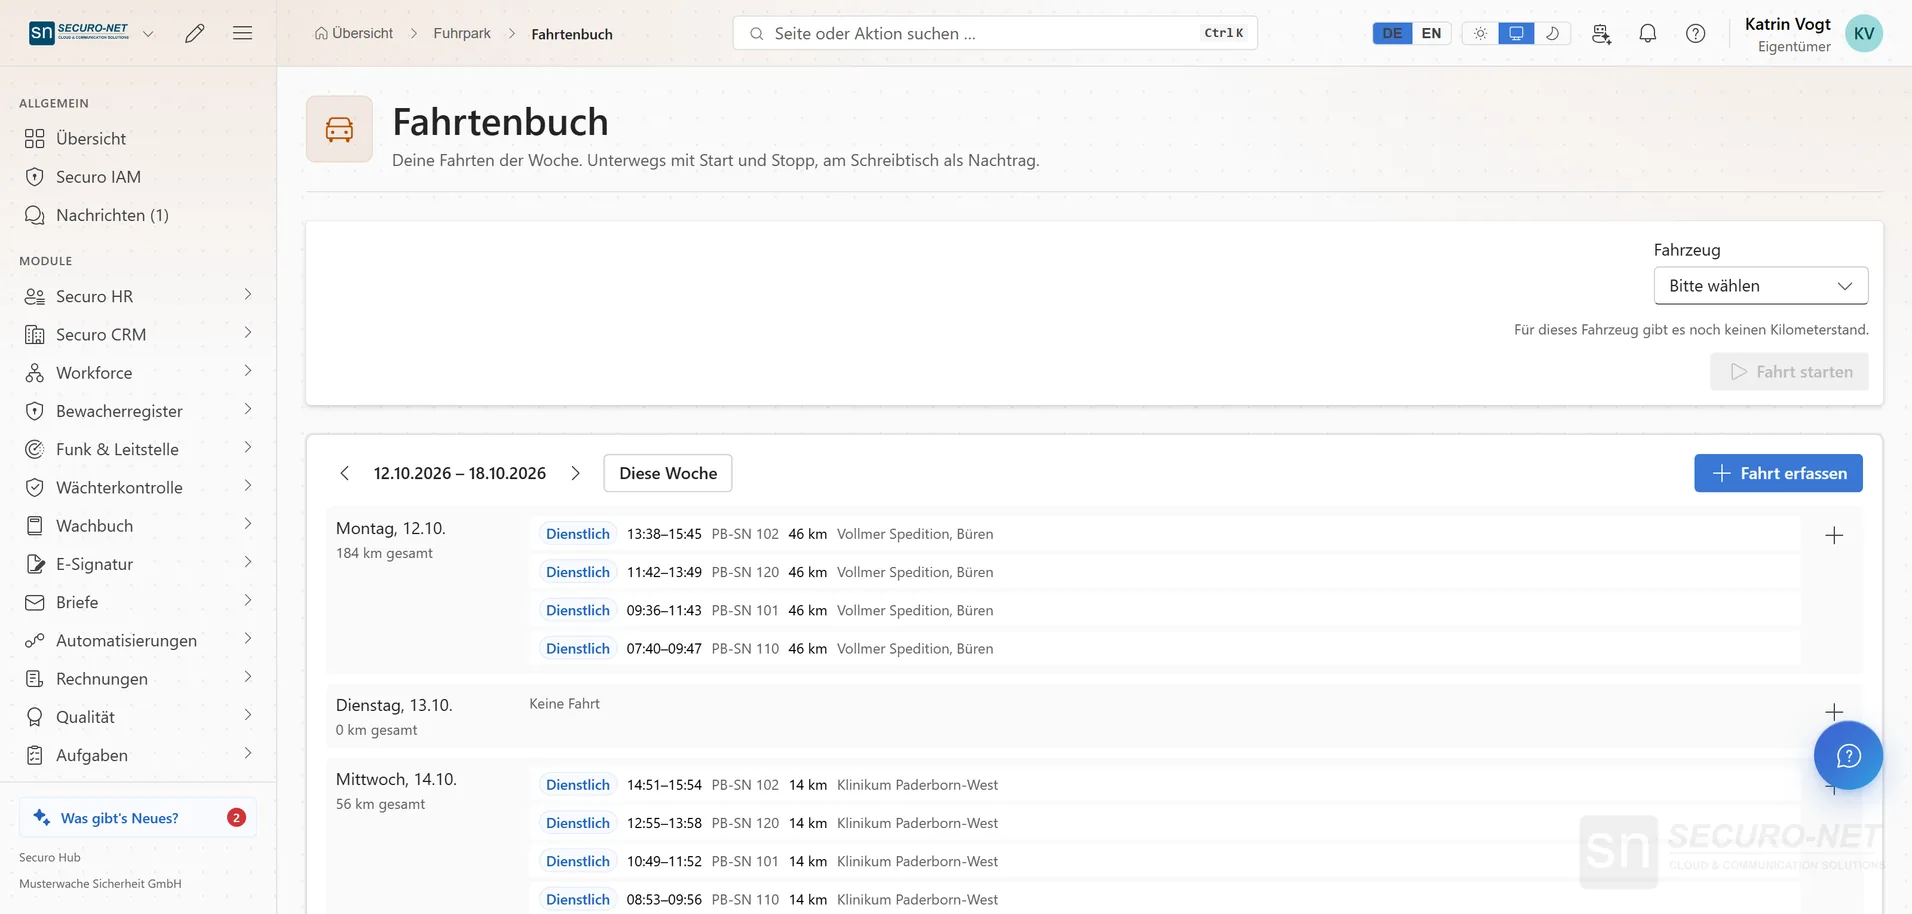Open the notifications bell
This screenshot has width=1912, height=914.
pyautogui.click(x=1648, y=33)
